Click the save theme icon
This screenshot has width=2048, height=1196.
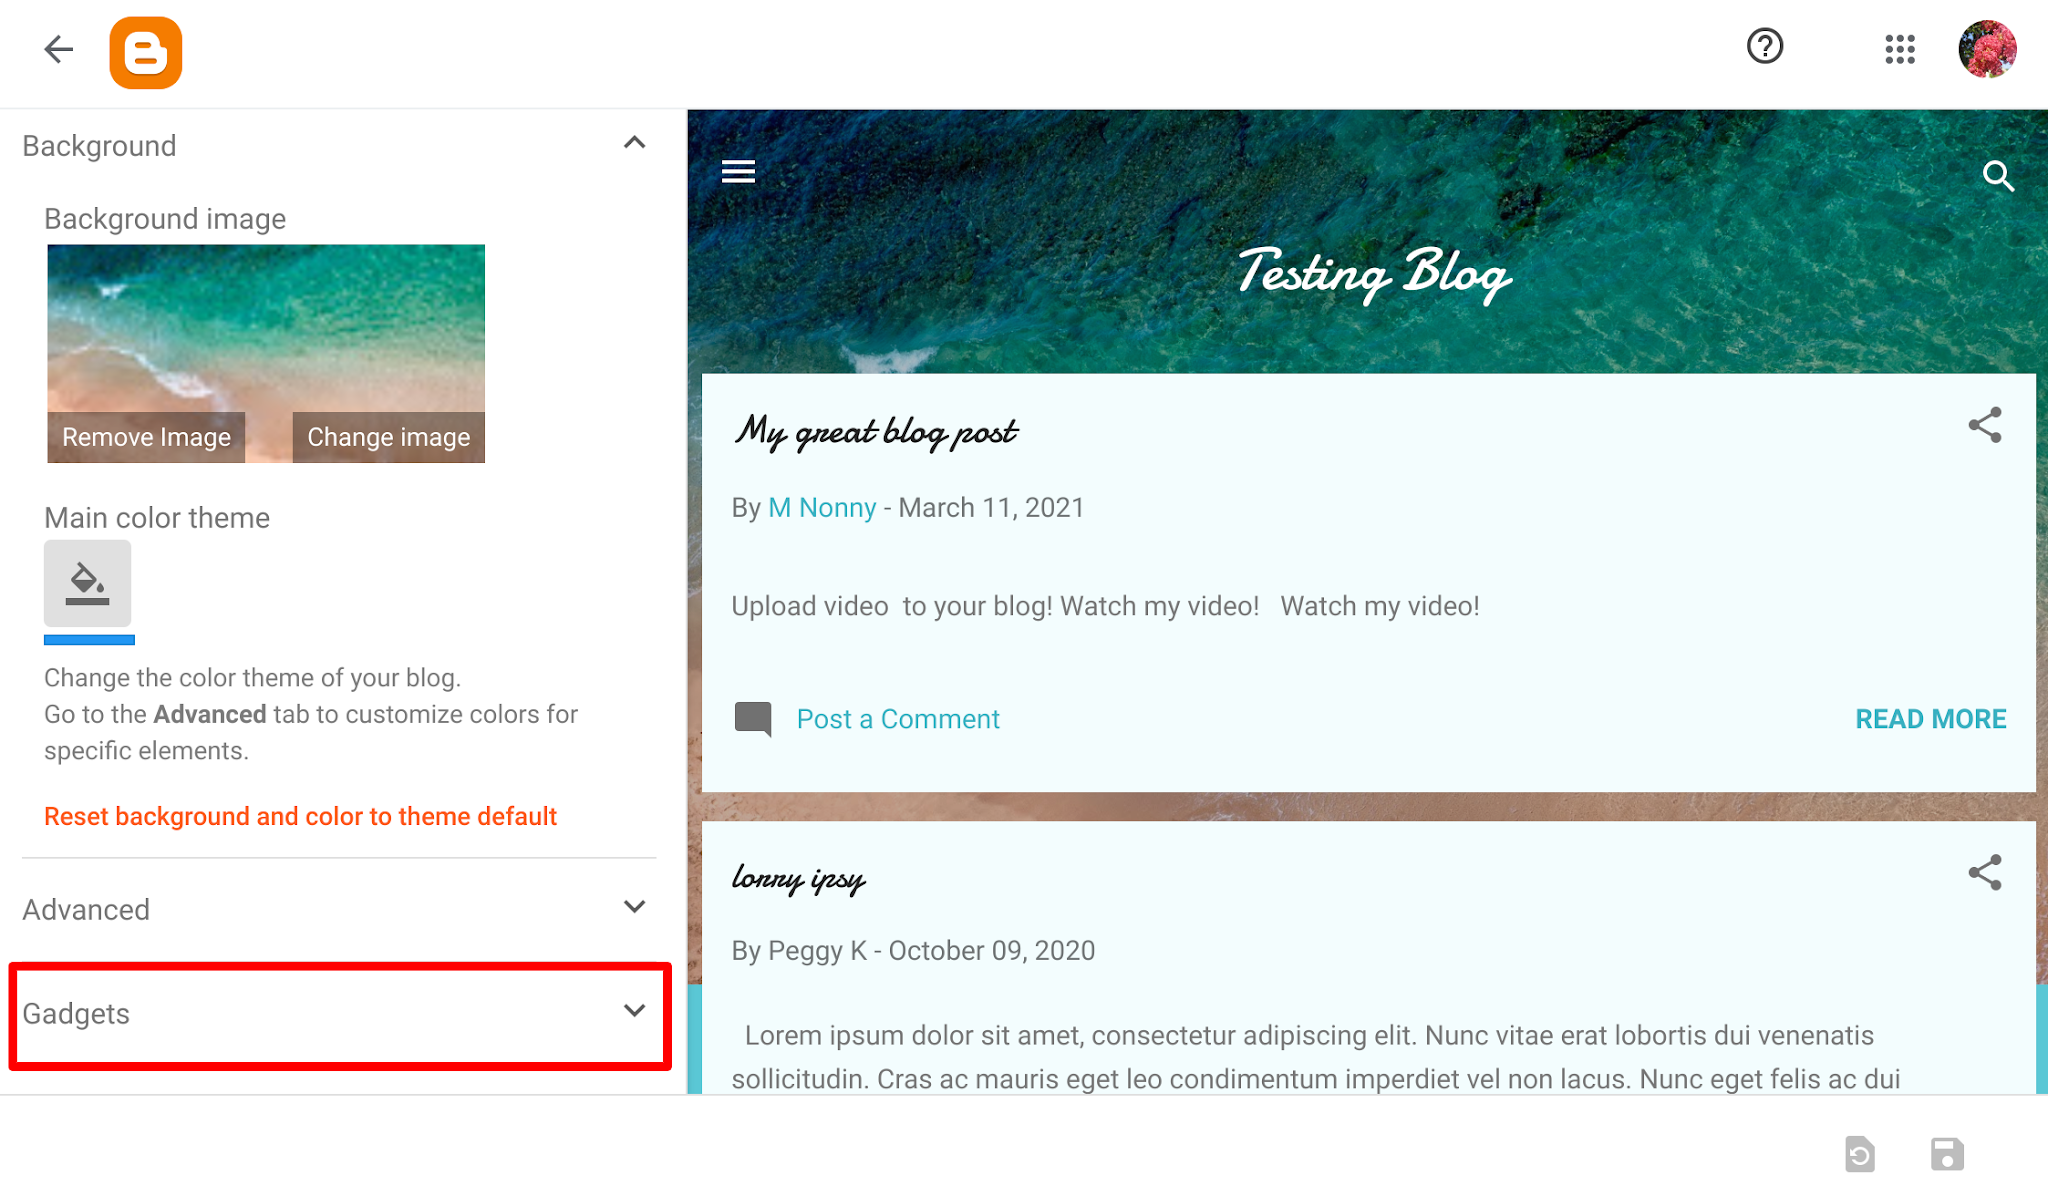click(x=1946, y=1155)
